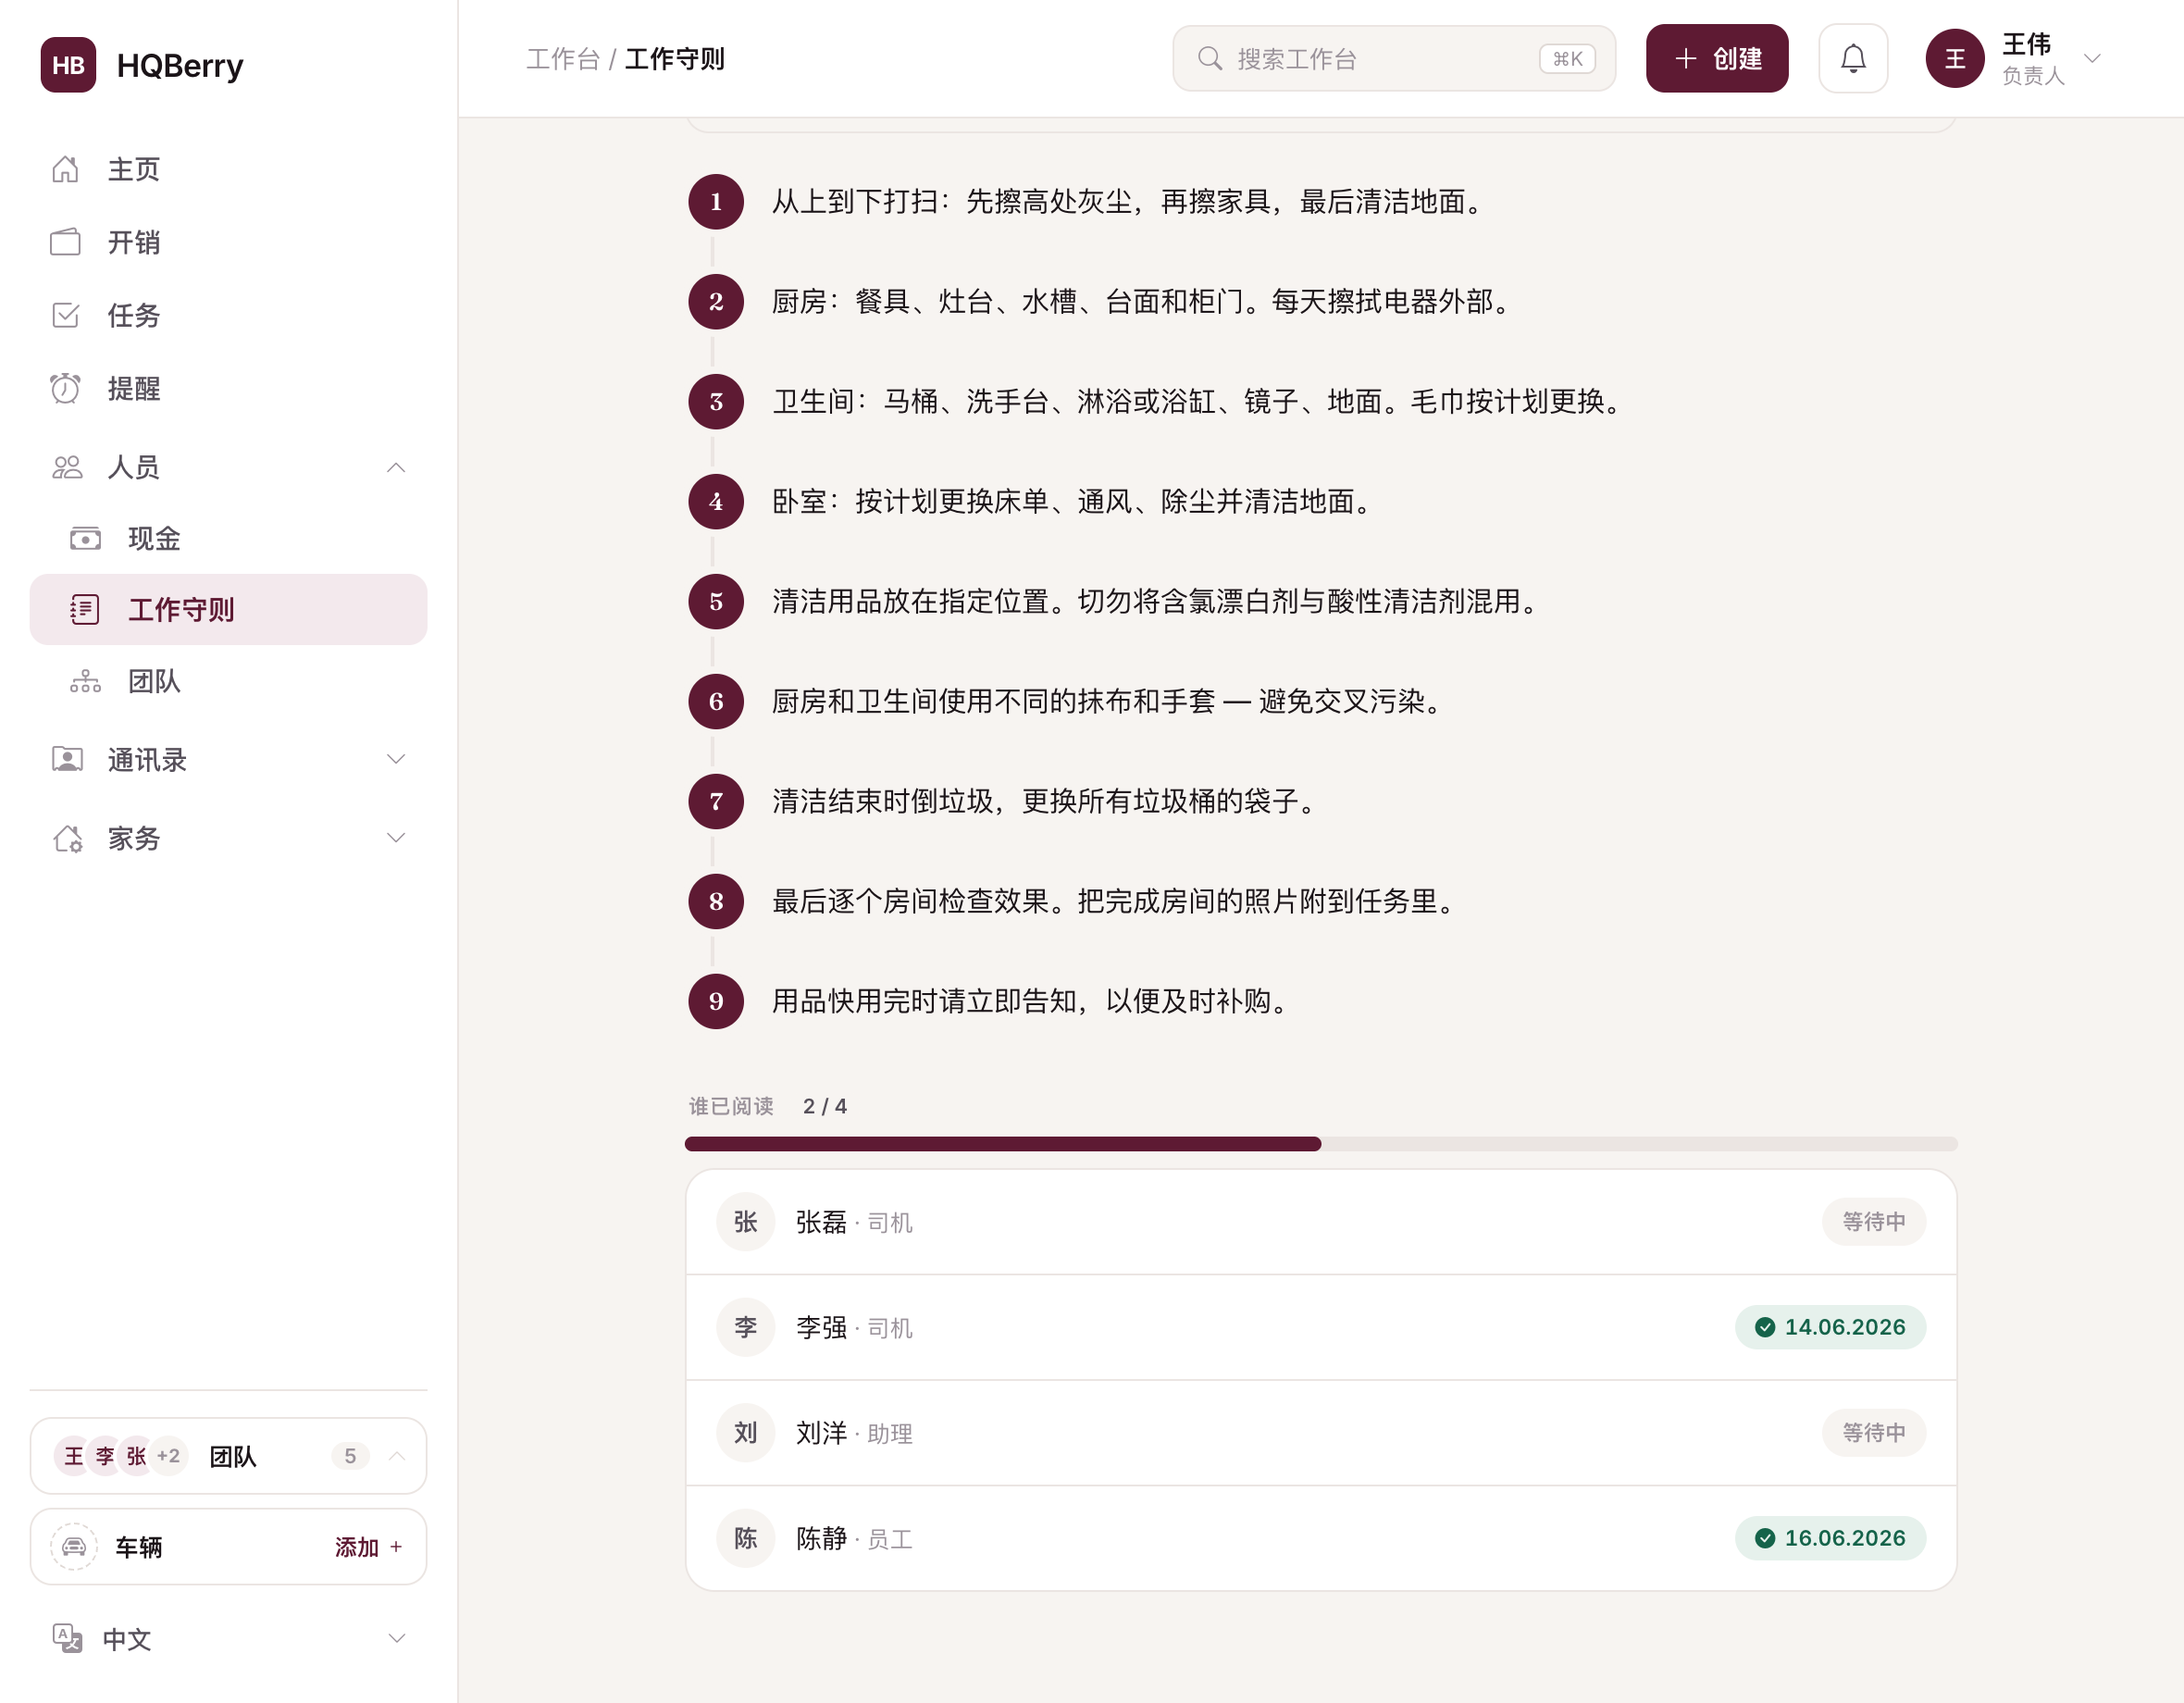Click the green check icon beside 14.06.2026
The height and width of the screenshot is (1703, 2184).
coord(1765,1327)
